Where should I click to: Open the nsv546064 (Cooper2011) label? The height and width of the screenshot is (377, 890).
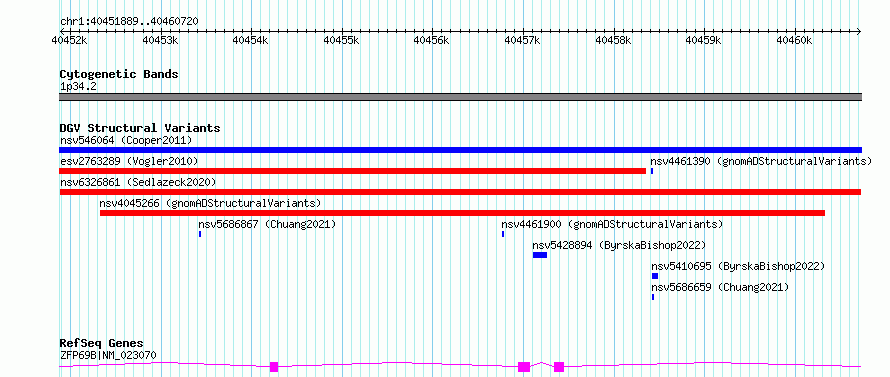click(126, 140)
